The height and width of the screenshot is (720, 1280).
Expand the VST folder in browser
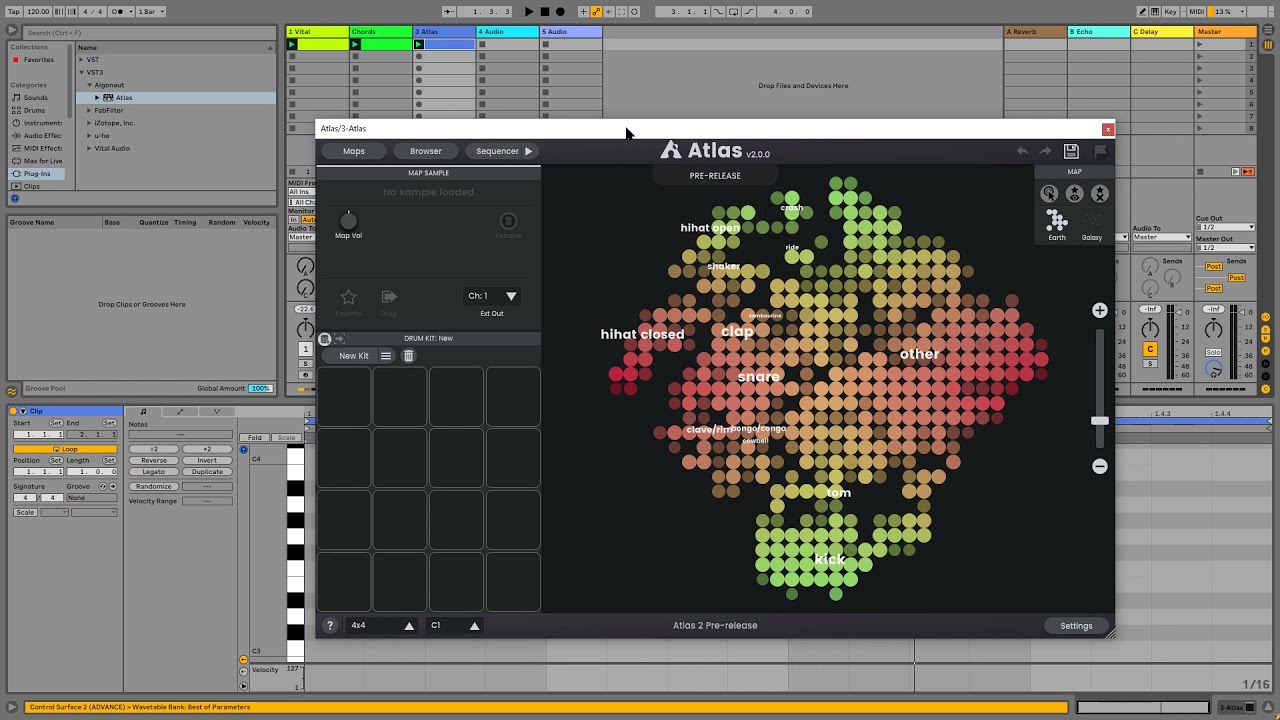click(83, 60)
